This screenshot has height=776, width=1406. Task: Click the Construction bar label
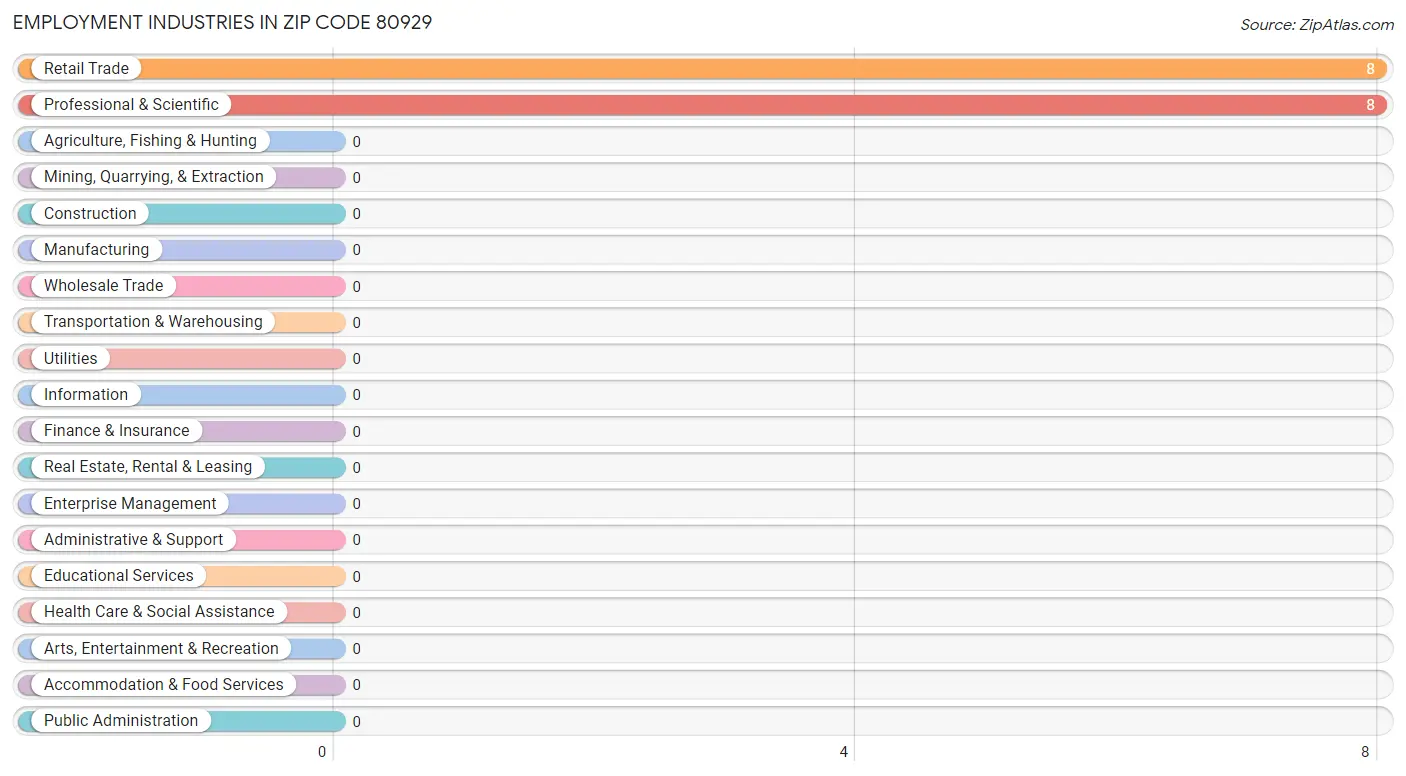90,213
